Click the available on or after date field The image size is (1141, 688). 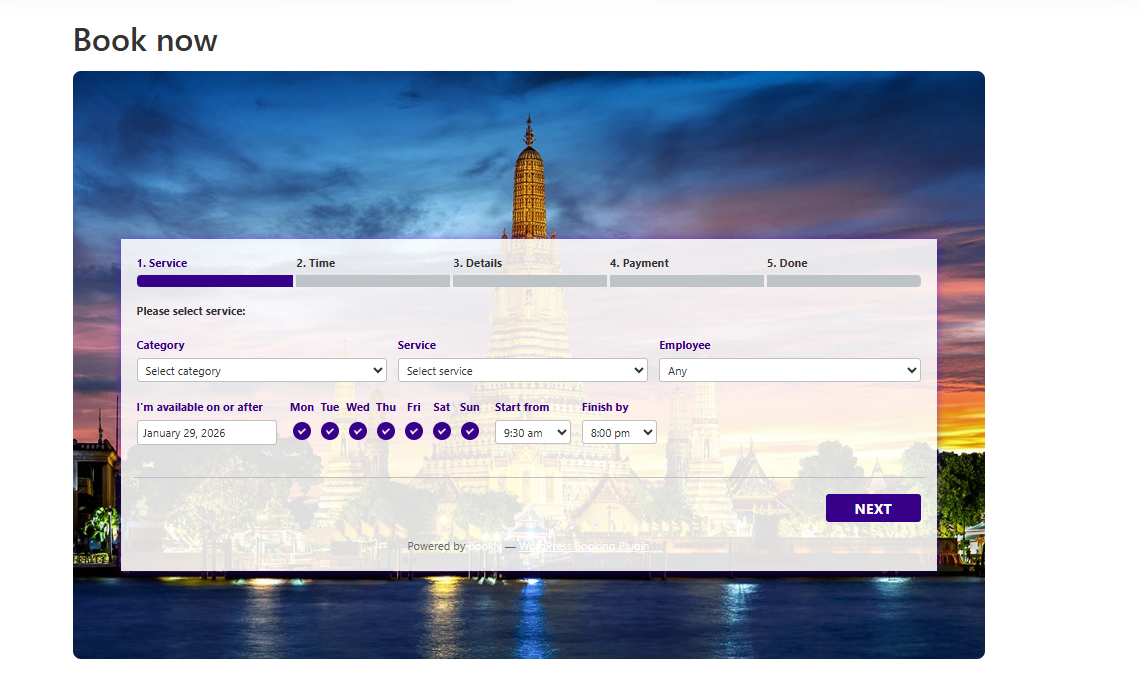pos(206,433)
